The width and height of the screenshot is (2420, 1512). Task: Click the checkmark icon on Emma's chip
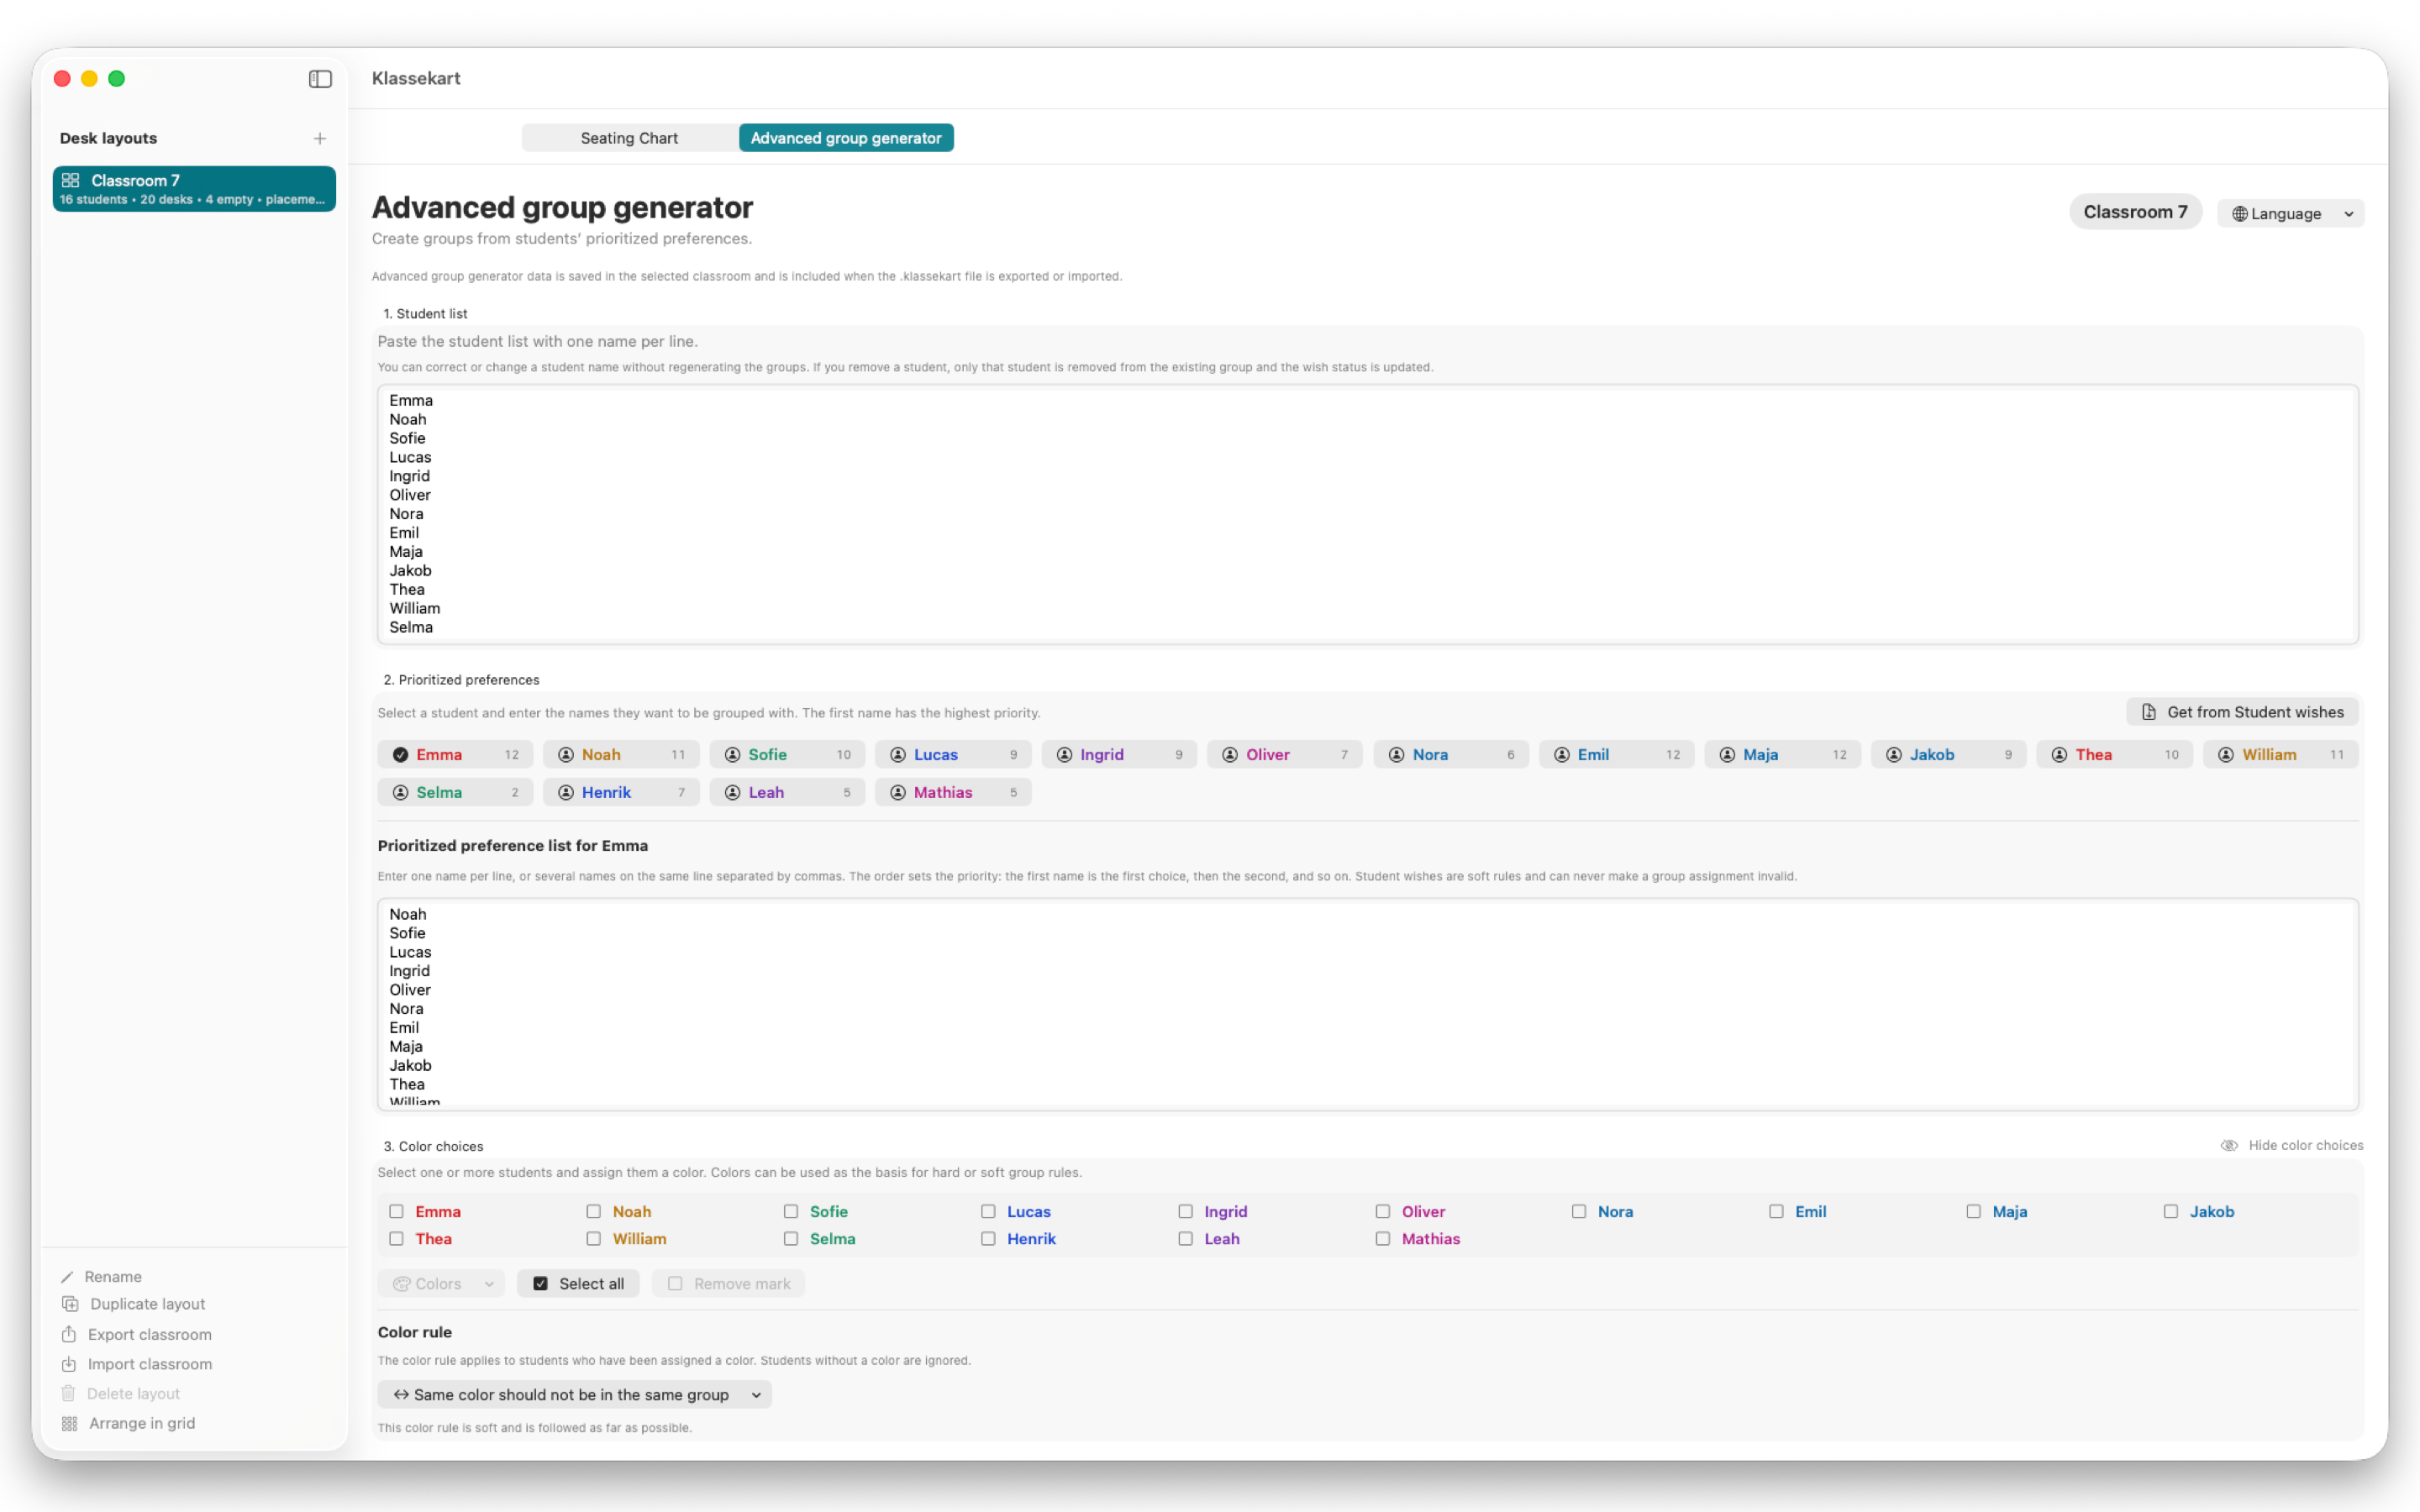coord(400,755)
